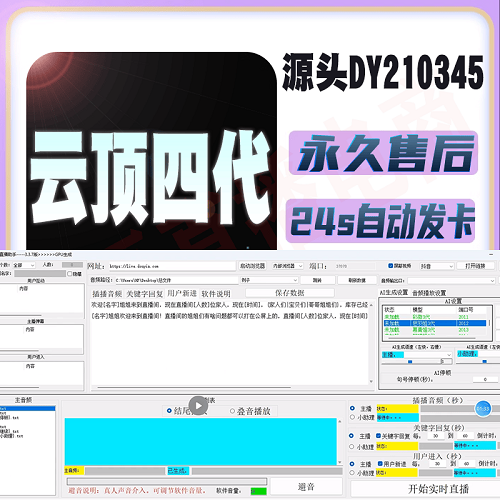Click the progress bar above 避音说明
500x500 pixels.
coord(167,481)
